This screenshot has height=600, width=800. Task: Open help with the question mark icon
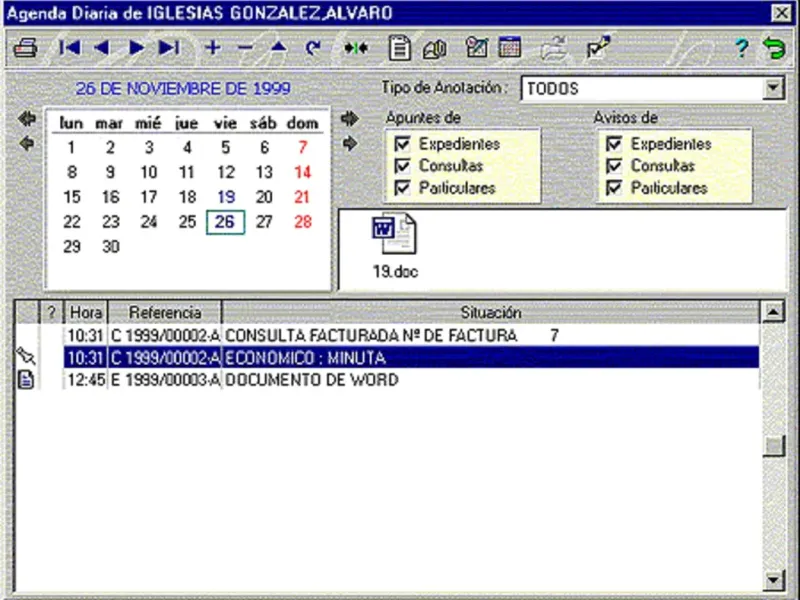pyautogui.click(x=741, y=48)
